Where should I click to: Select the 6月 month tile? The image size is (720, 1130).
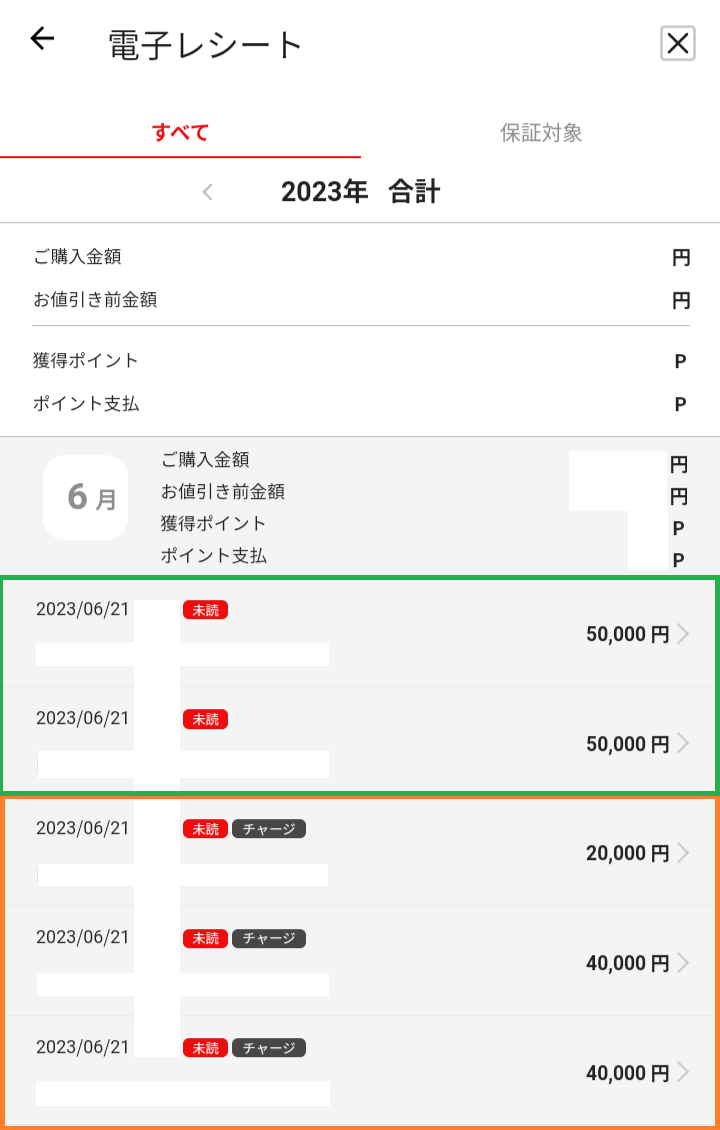(86, 497)
